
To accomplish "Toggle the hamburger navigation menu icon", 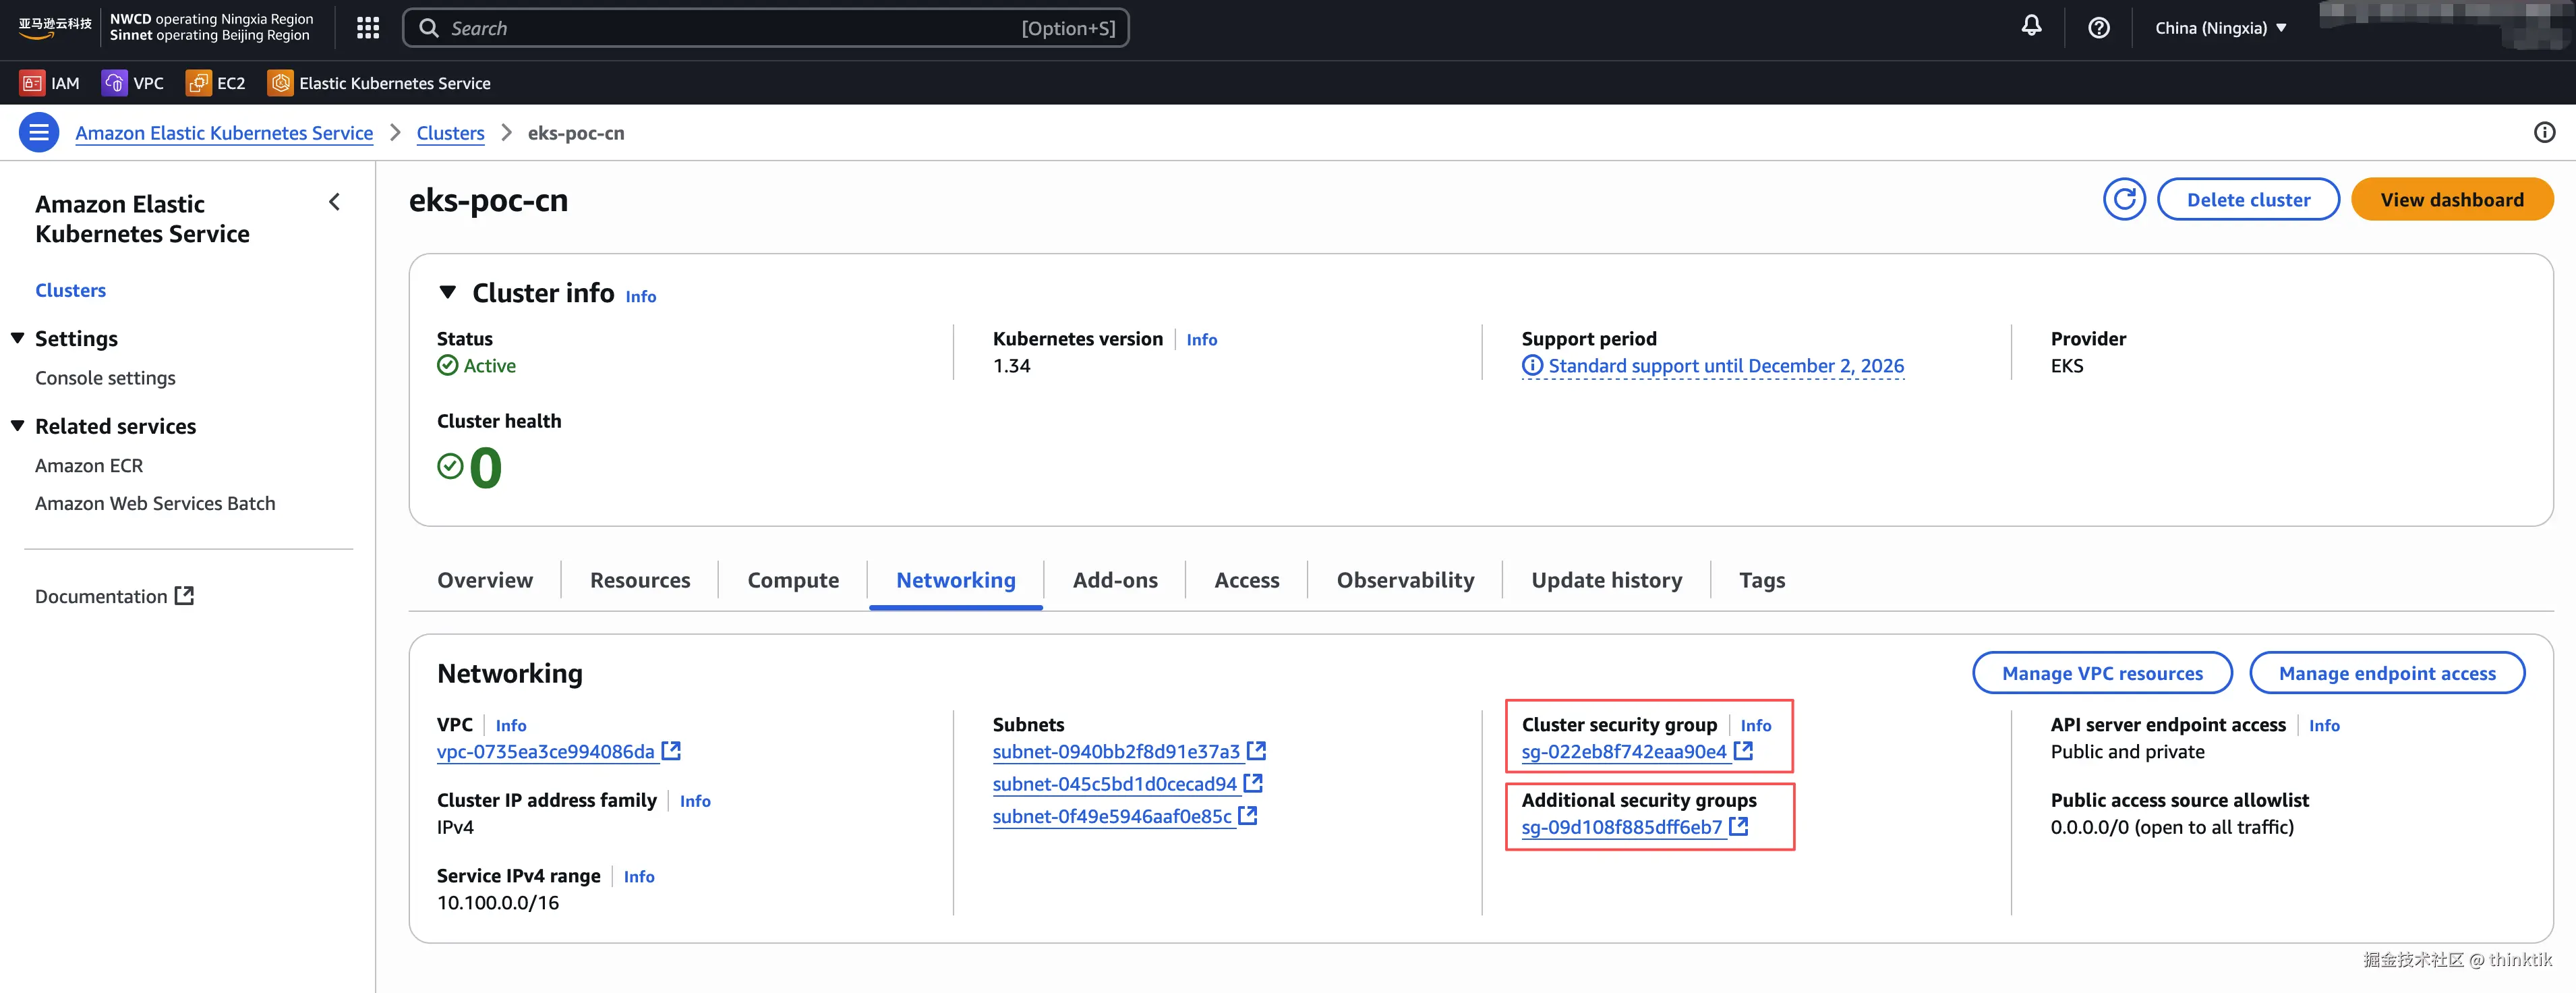I will pos(39,133).
